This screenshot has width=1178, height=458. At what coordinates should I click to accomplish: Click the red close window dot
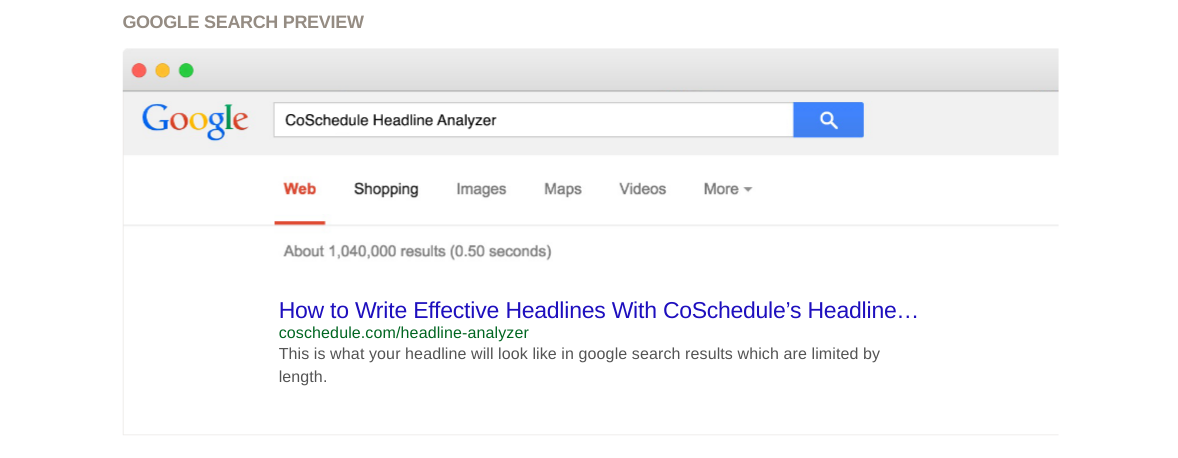(139, 70)
